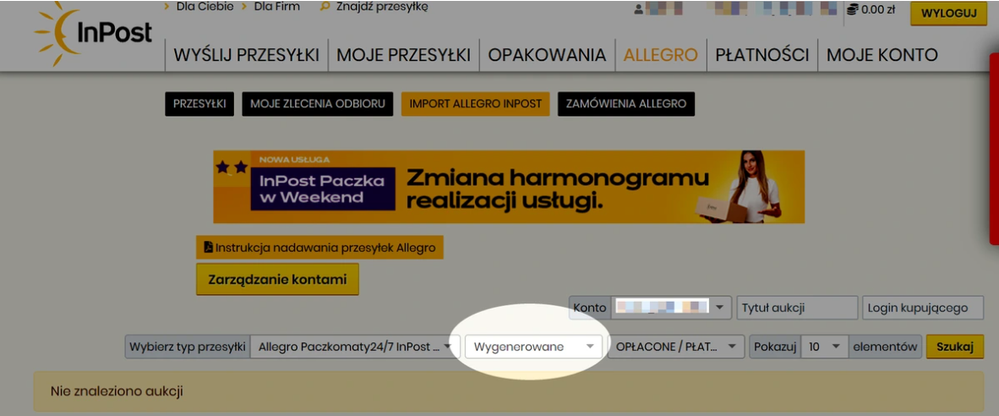Click the Tytuł aukcji input field
Screen dimensions: 999x416
click(x=797, y=308)
